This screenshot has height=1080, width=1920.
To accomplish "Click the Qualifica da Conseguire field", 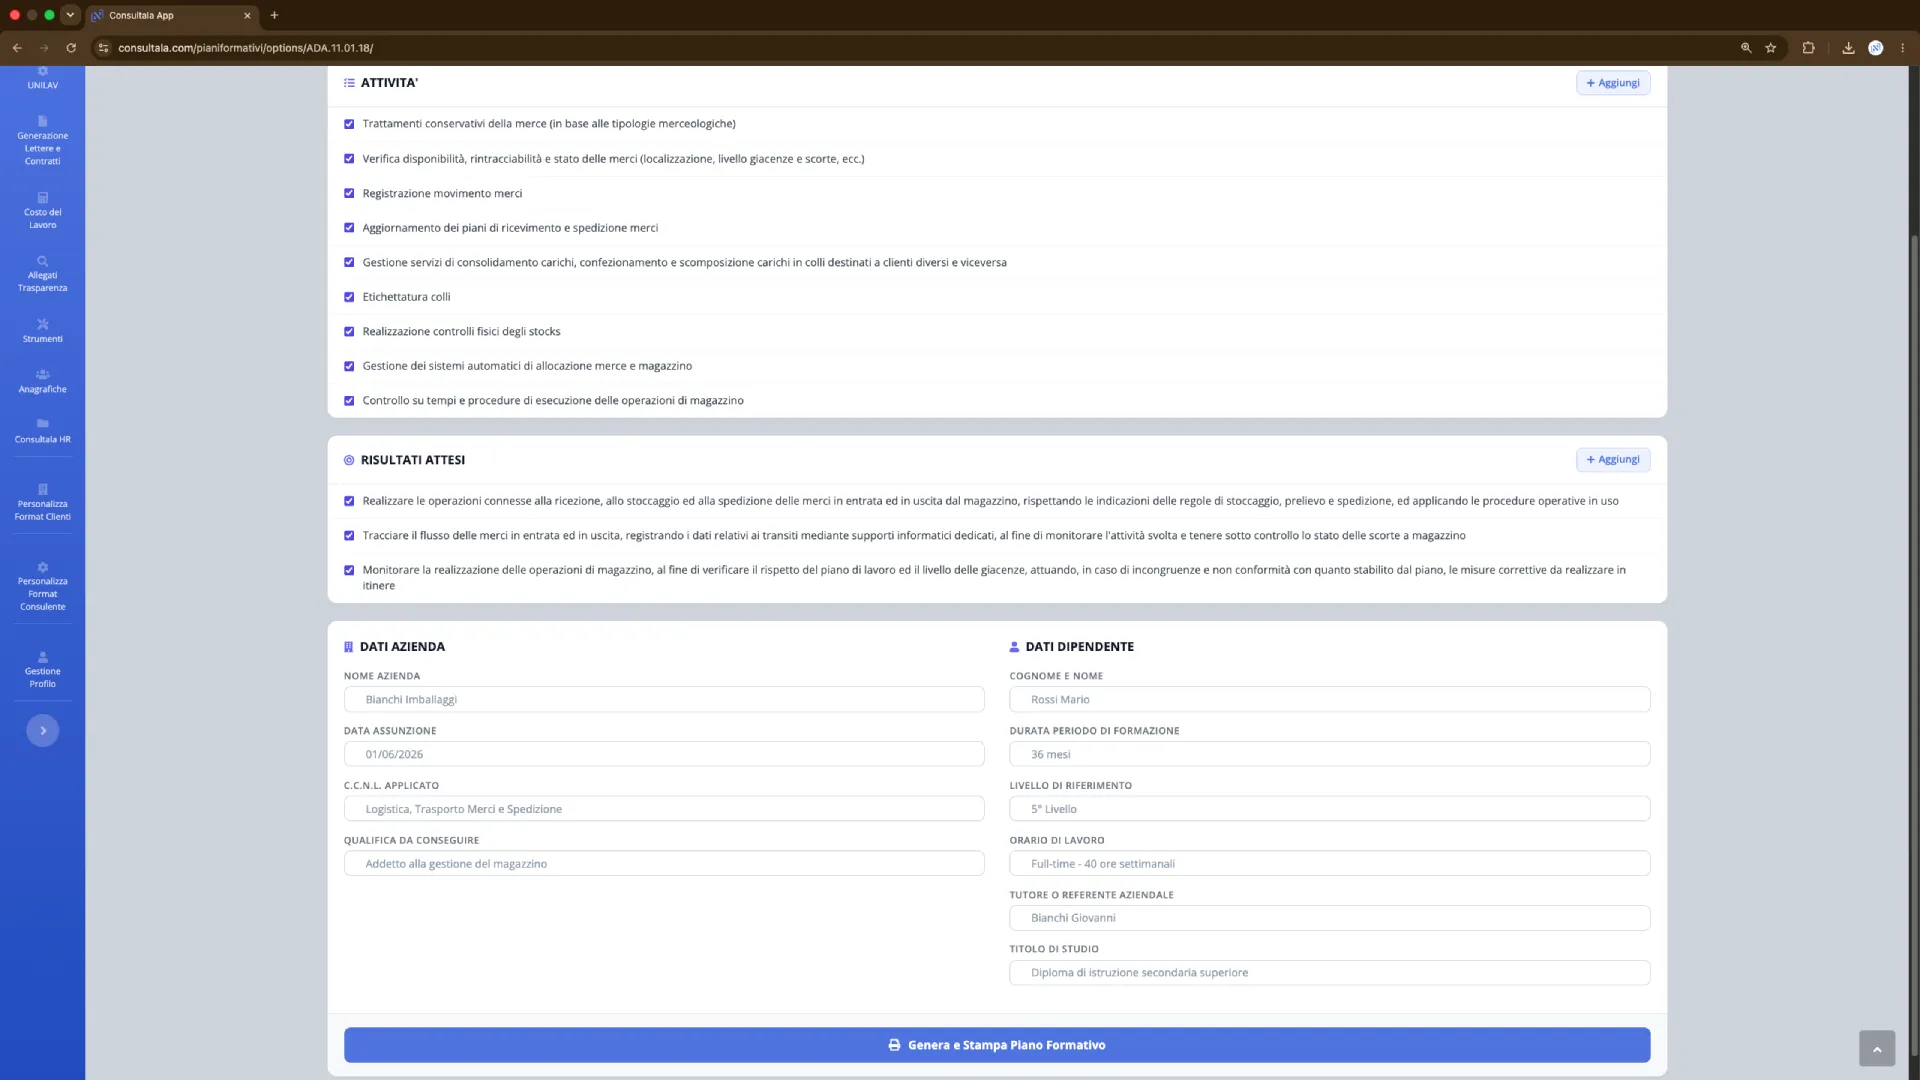I will click(x=664, y=864).
